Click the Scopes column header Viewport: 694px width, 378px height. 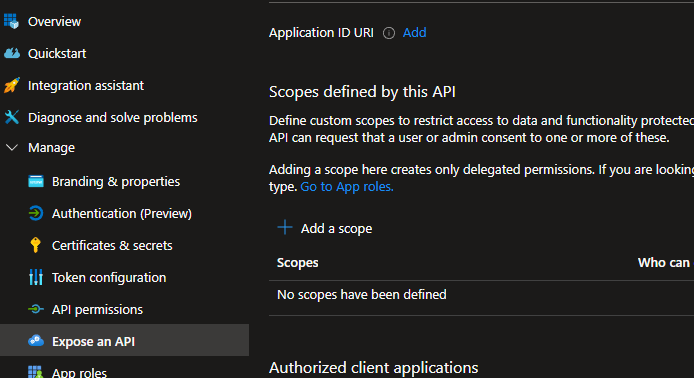coord(297,262)
